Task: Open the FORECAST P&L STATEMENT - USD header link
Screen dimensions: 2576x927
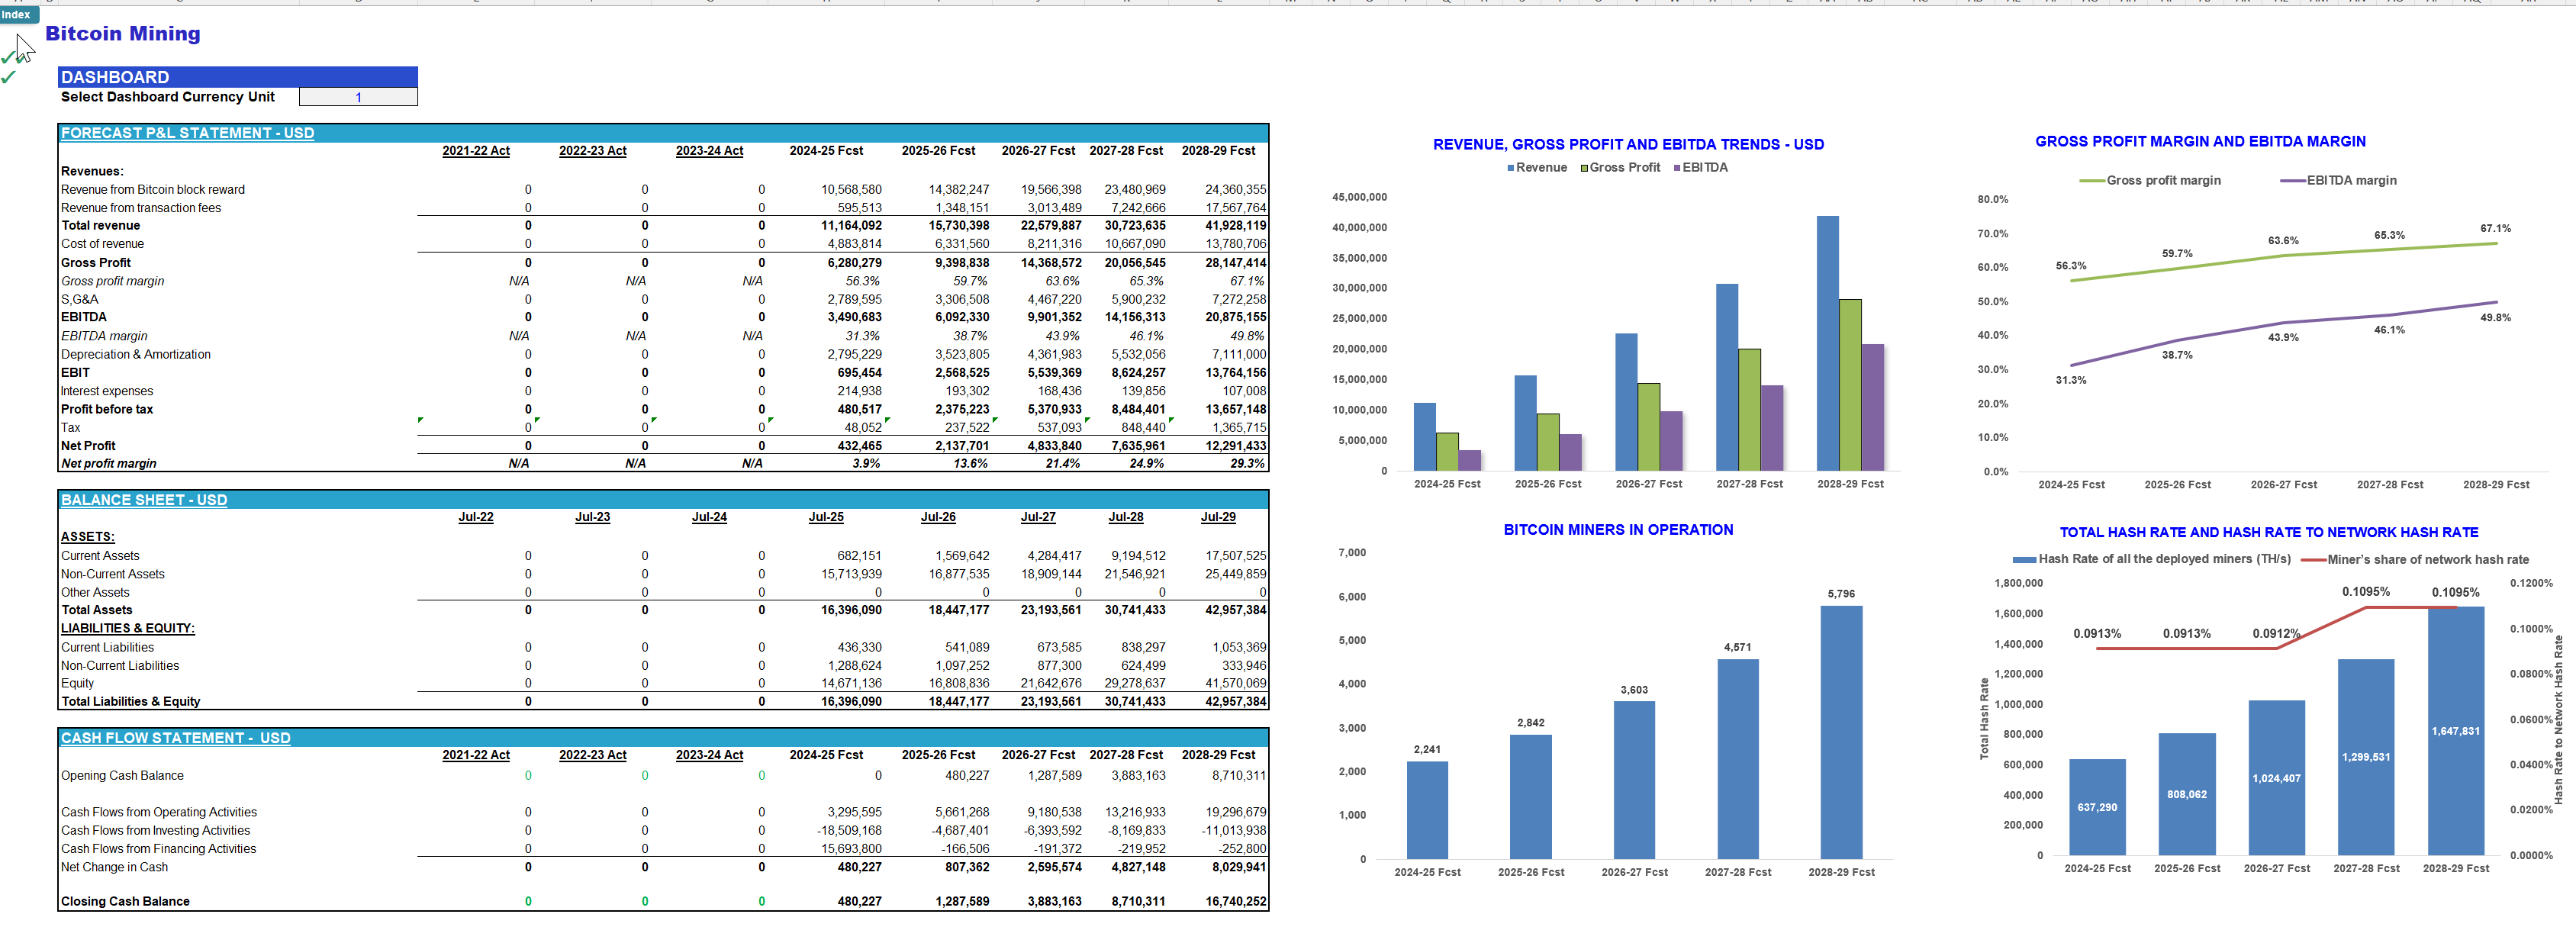Action: [187, 133]
